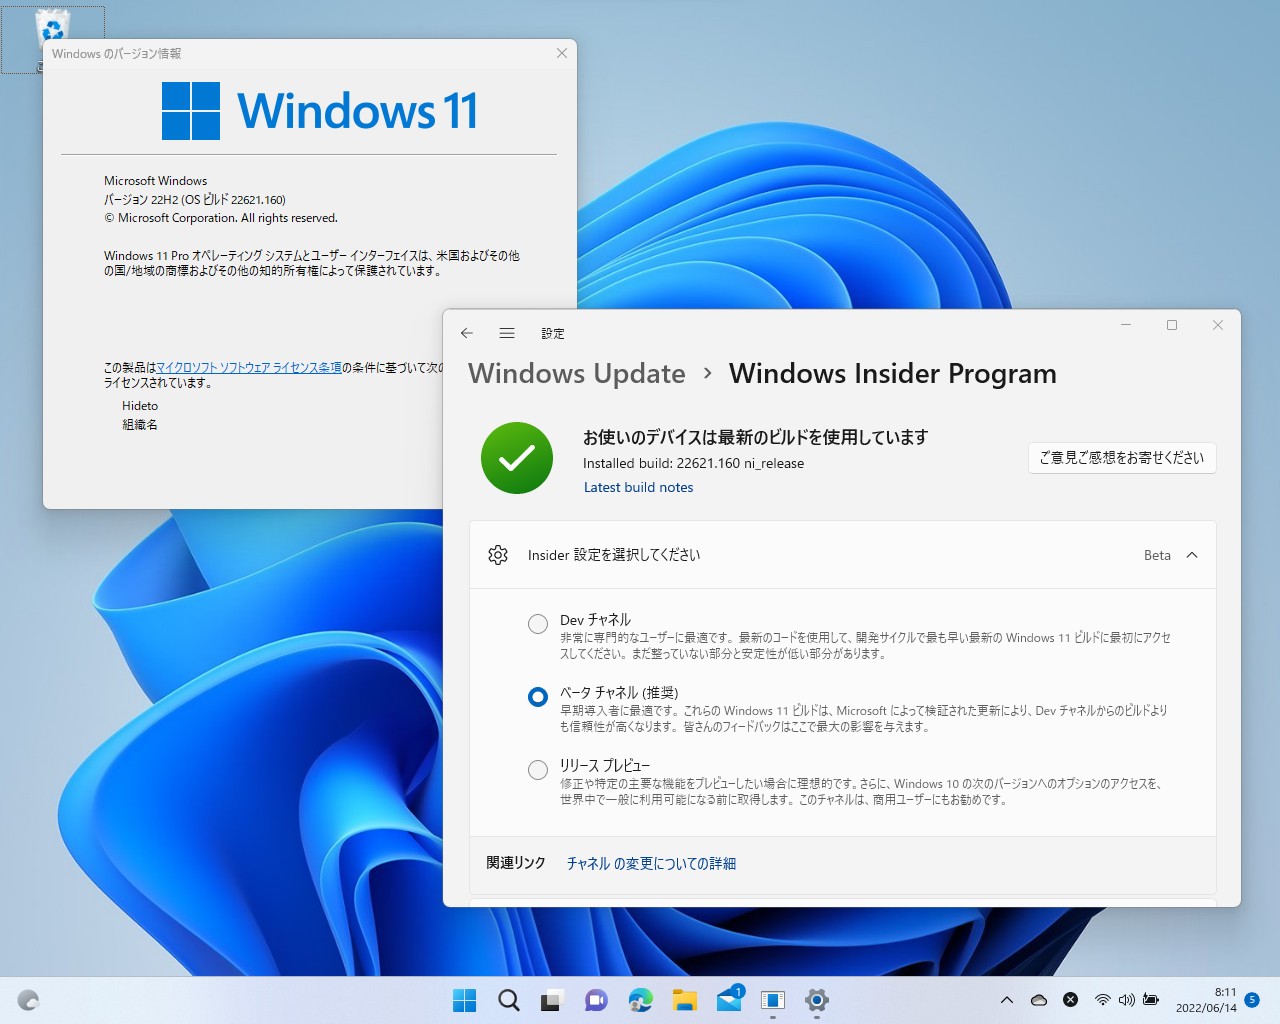Screen dimensions: 1280x1024
Task: Launch Microsoft Edge from the taskbar
Action: click(640, 1000)
